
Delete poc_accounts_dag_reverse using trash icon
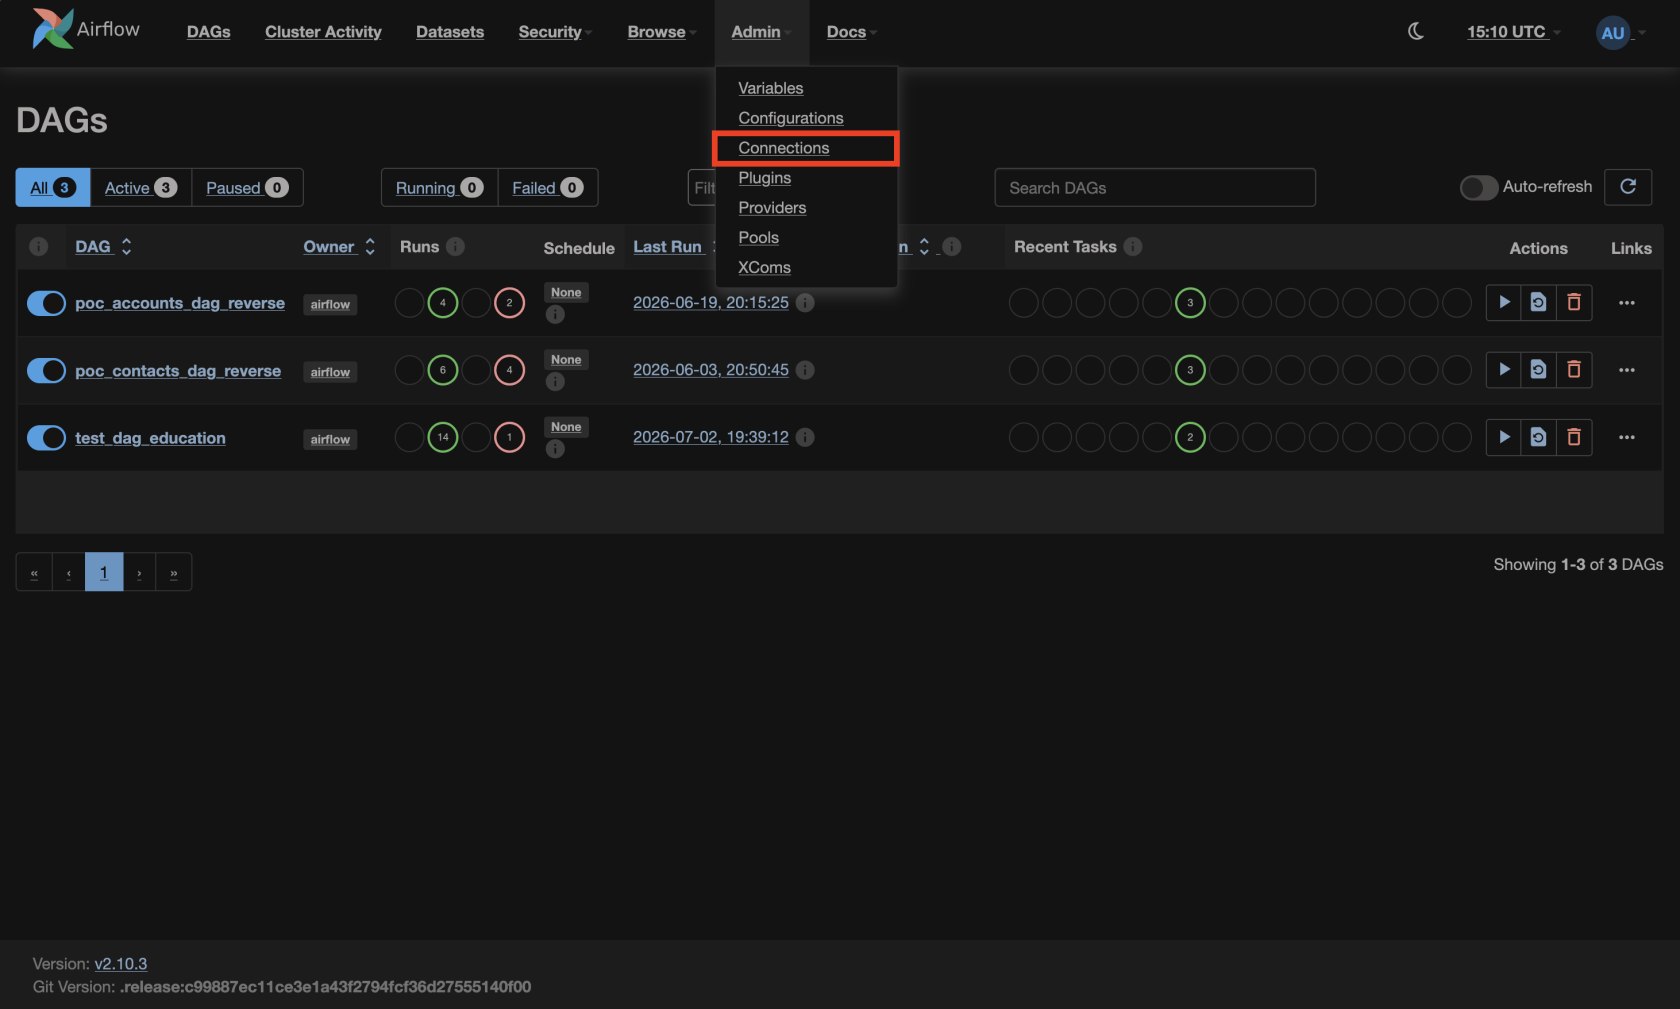(1574, 302)
